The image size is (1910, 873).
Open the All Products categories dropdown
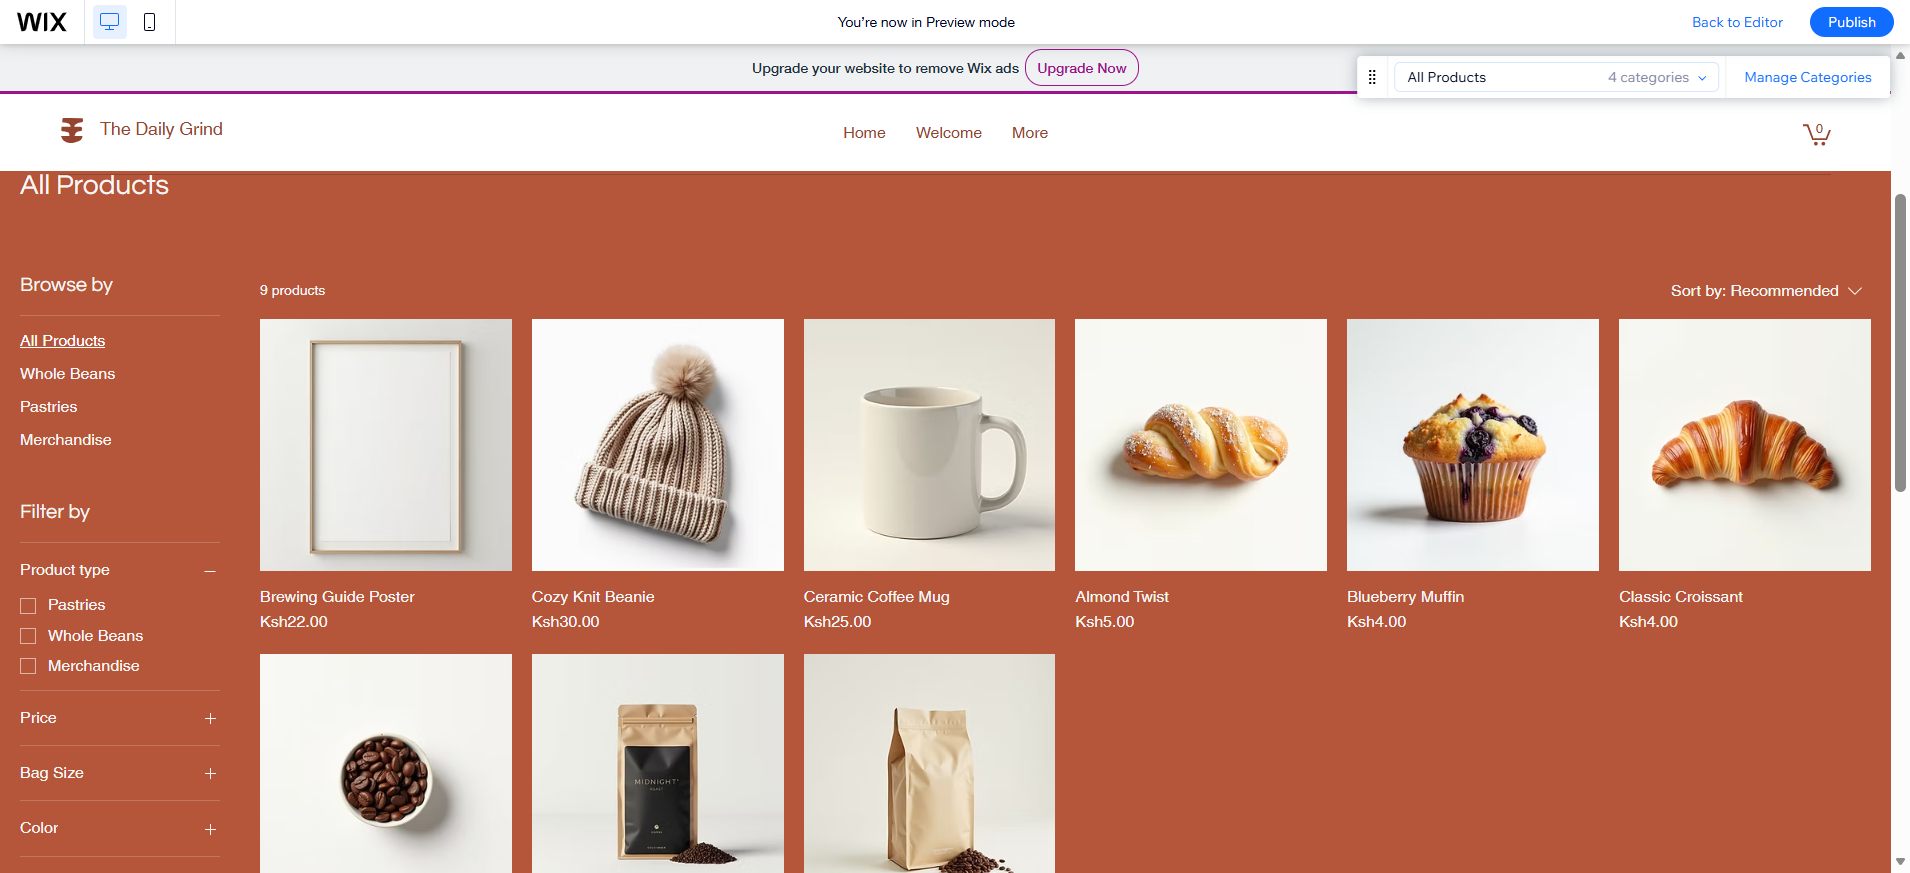coord(1556,77)
